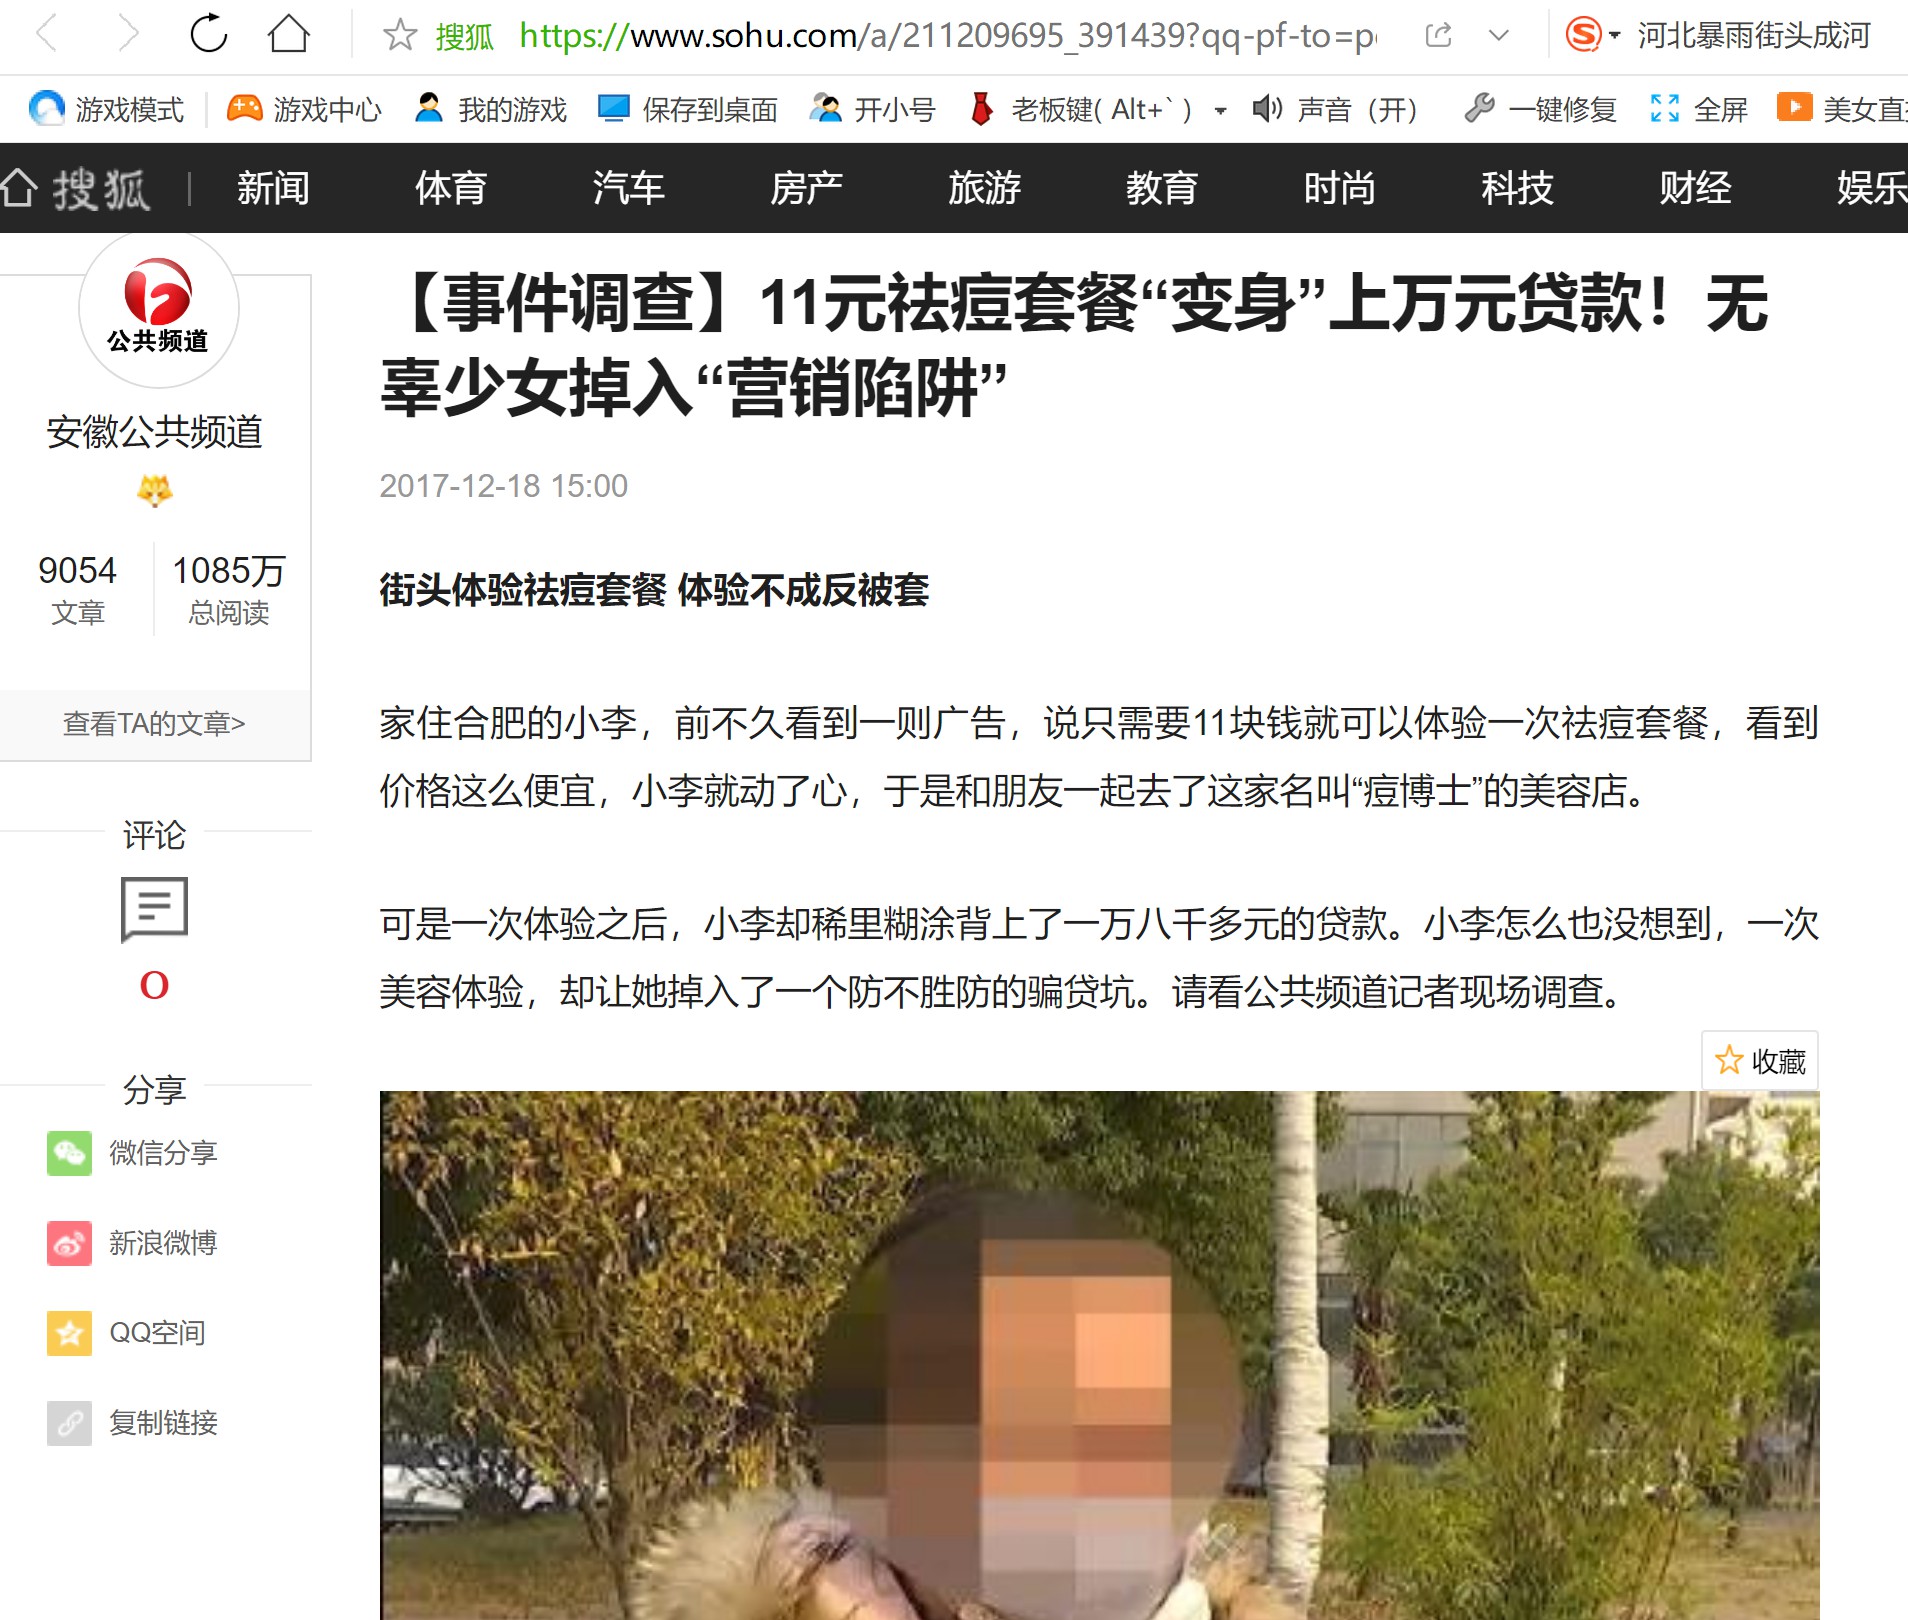Screen dimensions: 1908x1620
Task: Click the 搜狐 home logo in nav bar
Action: [x=76, y=188]
